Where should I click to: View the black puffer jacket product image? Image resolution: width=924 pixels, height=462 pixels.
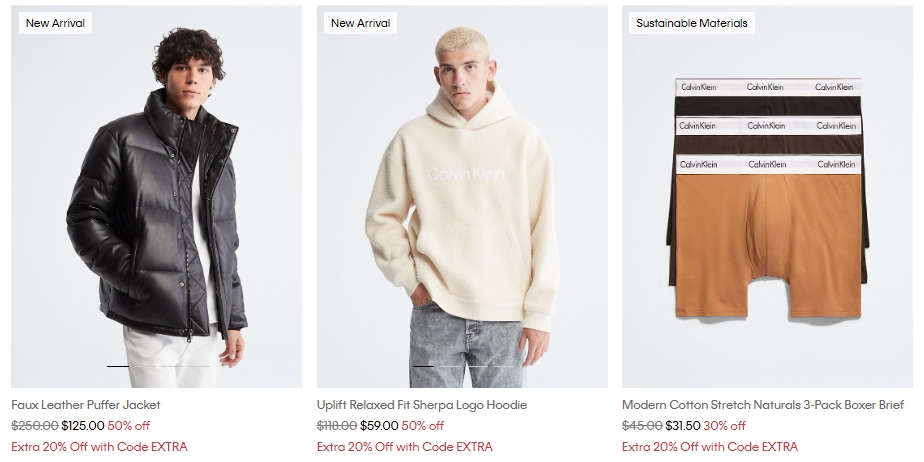click(156, 197)
